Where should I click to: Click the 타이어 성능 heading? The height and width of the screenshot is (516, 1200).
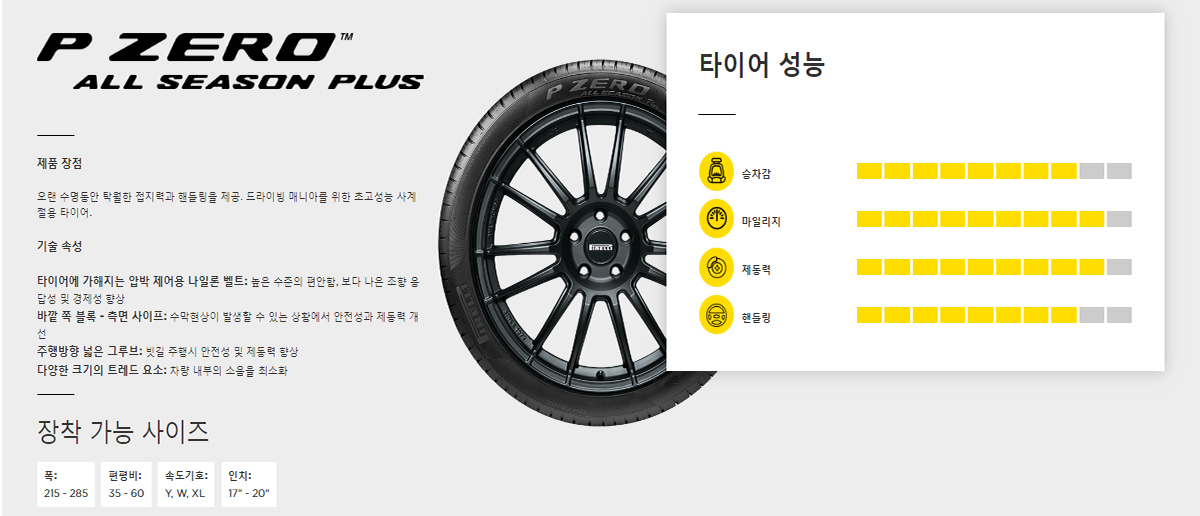tap(762, 65)
